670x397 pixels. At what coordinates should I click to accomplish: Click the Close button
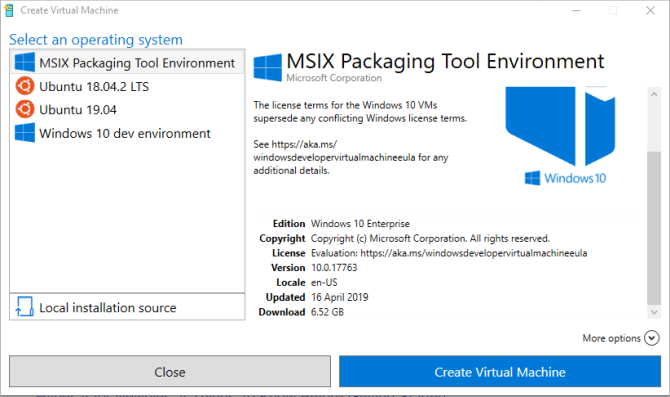tap(170, 371)
